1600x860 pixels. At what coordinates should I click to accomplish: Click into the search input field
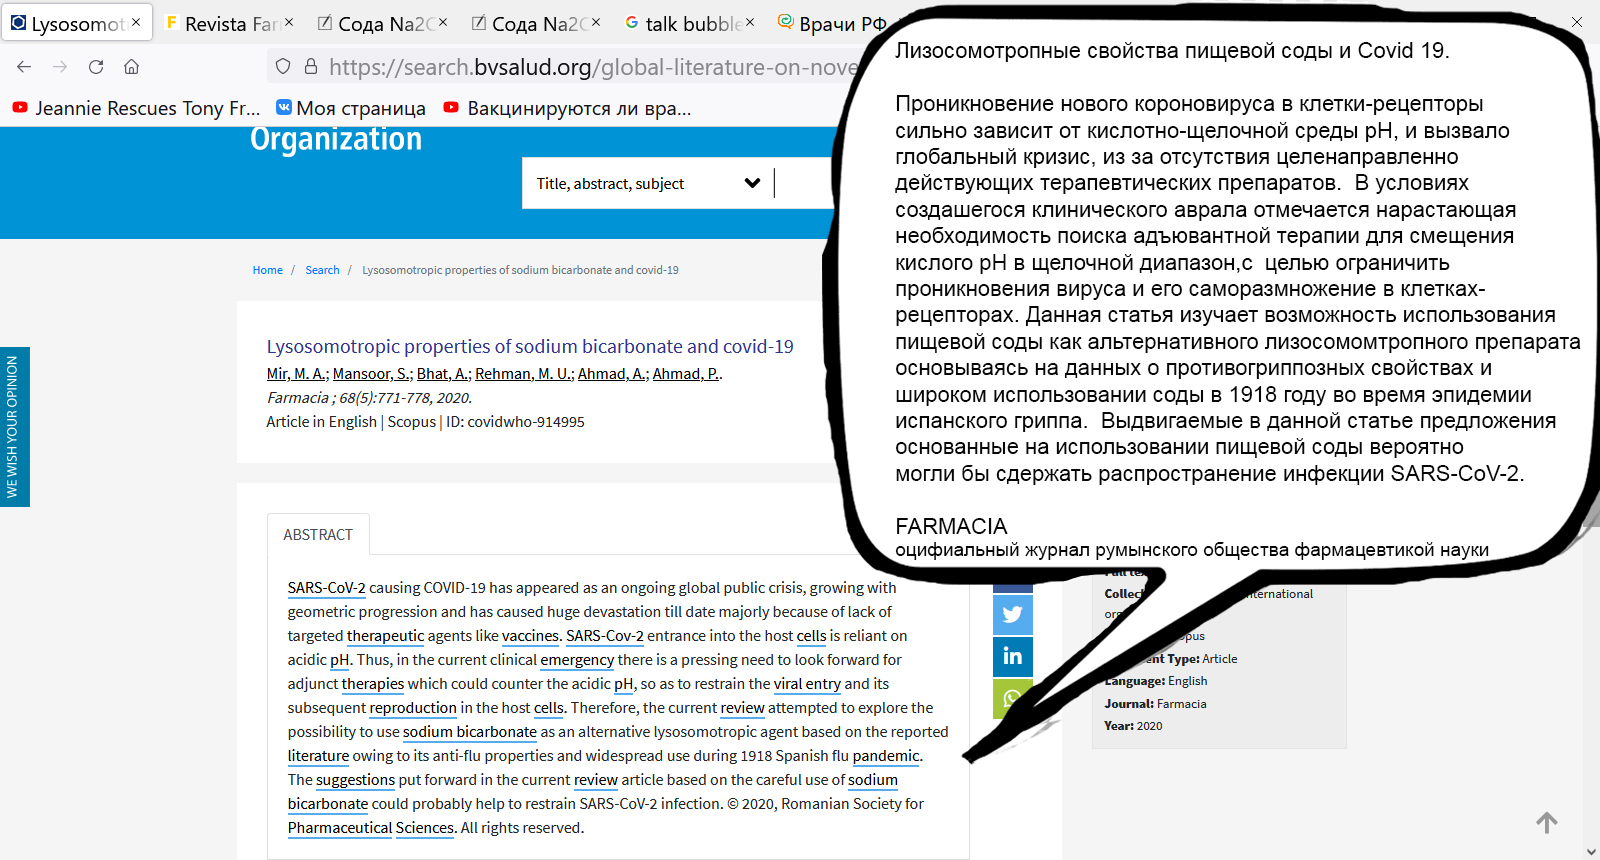(805, 183)
